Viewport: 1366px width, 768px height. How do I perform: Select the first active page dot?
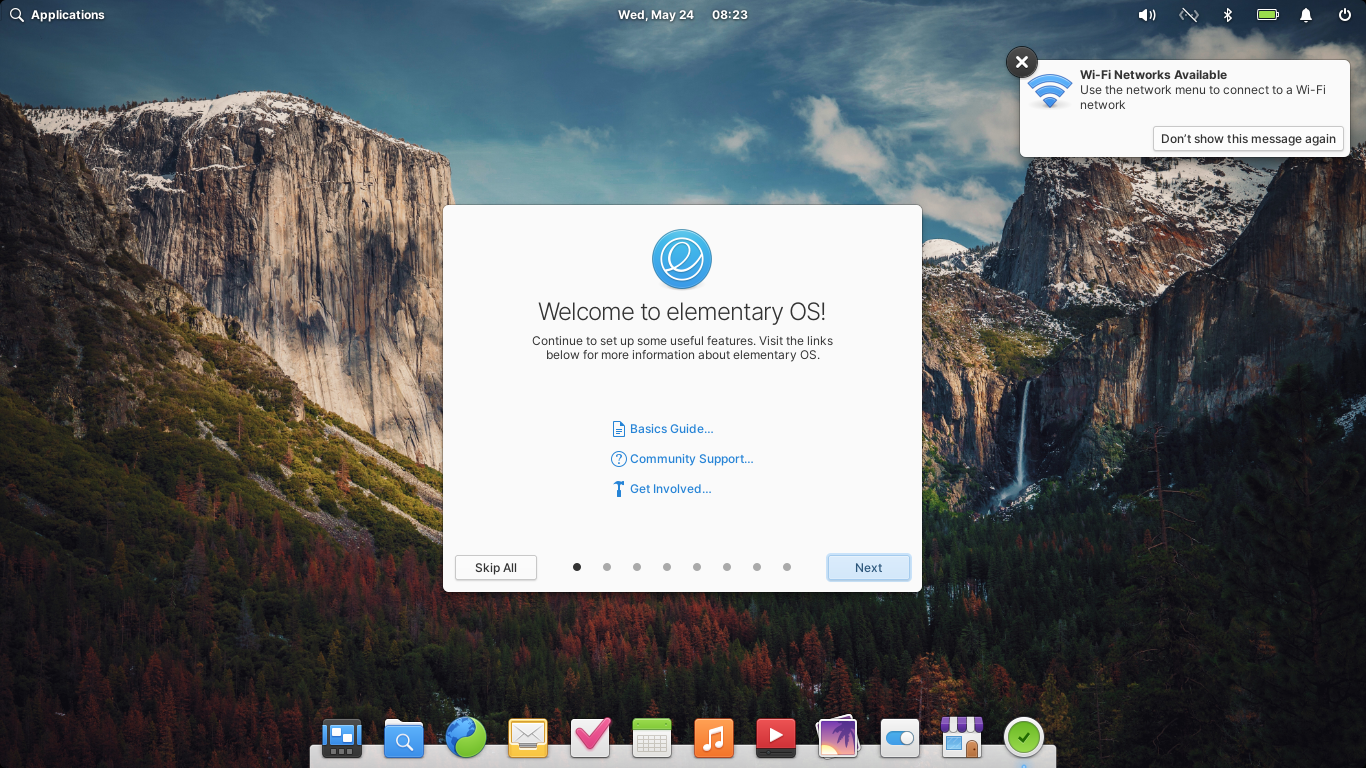577,567
